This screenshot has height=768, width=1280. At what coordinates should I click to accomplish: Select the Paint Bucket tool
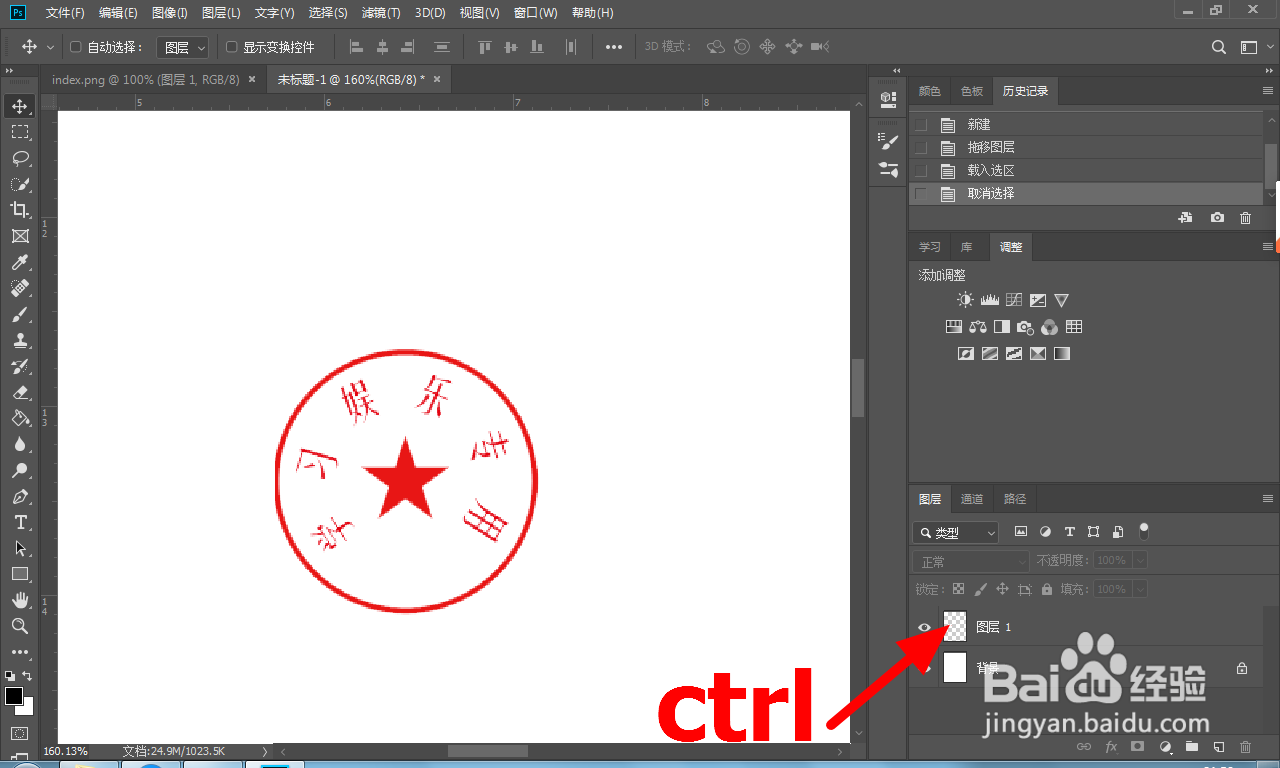tap(20, 418)
